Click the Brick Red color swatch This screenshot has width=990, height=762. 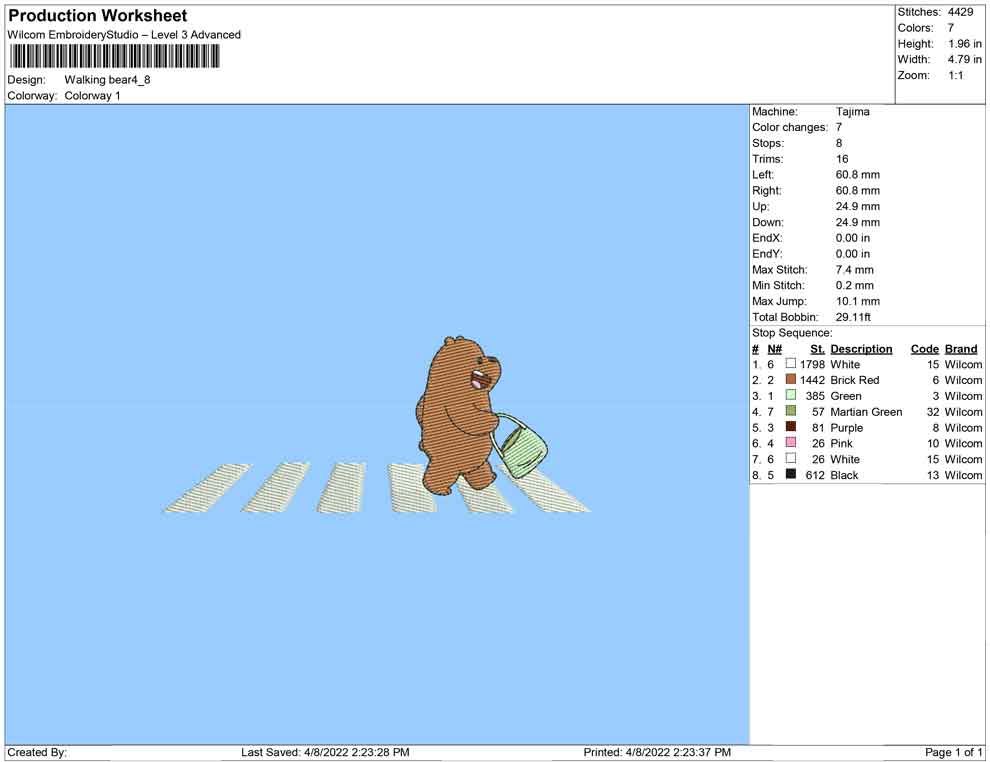[x=791, y=380]
